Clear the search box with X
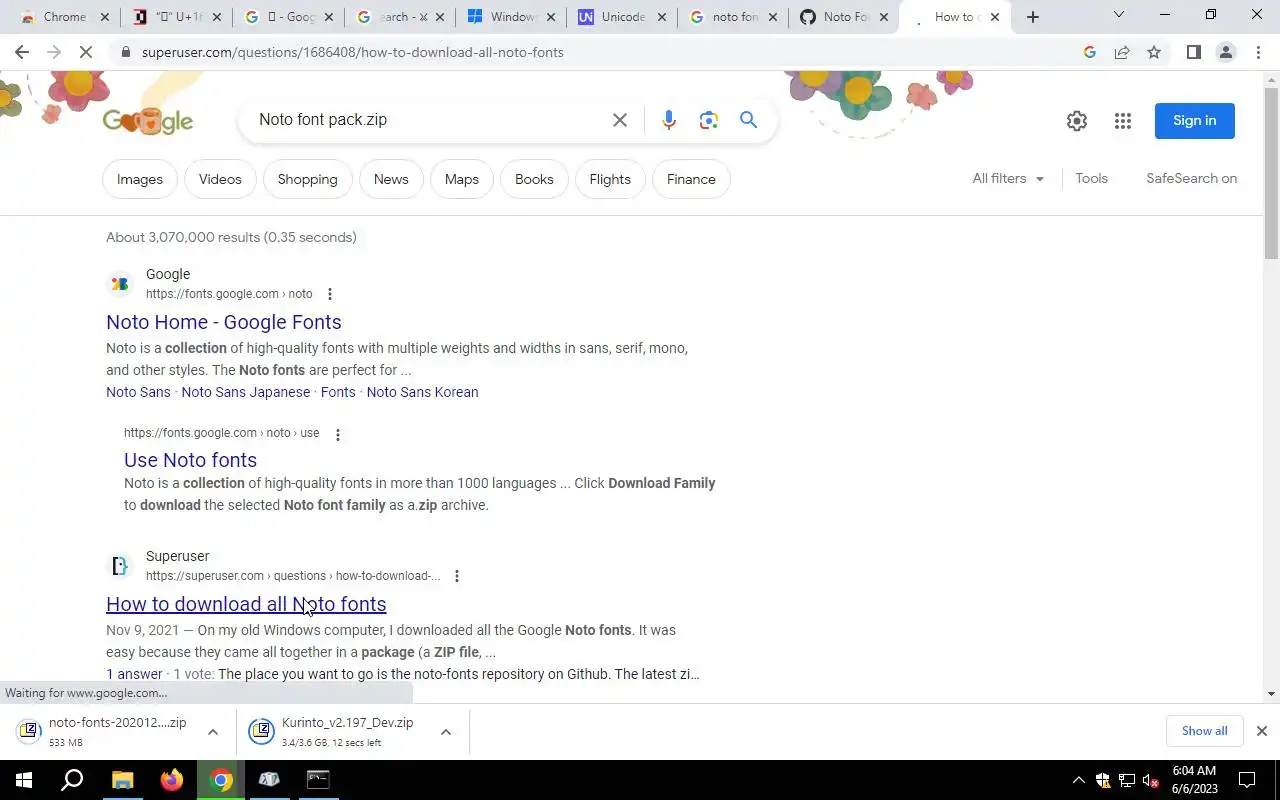This screenshot has width=1280, height=800. tap(620, 120)
